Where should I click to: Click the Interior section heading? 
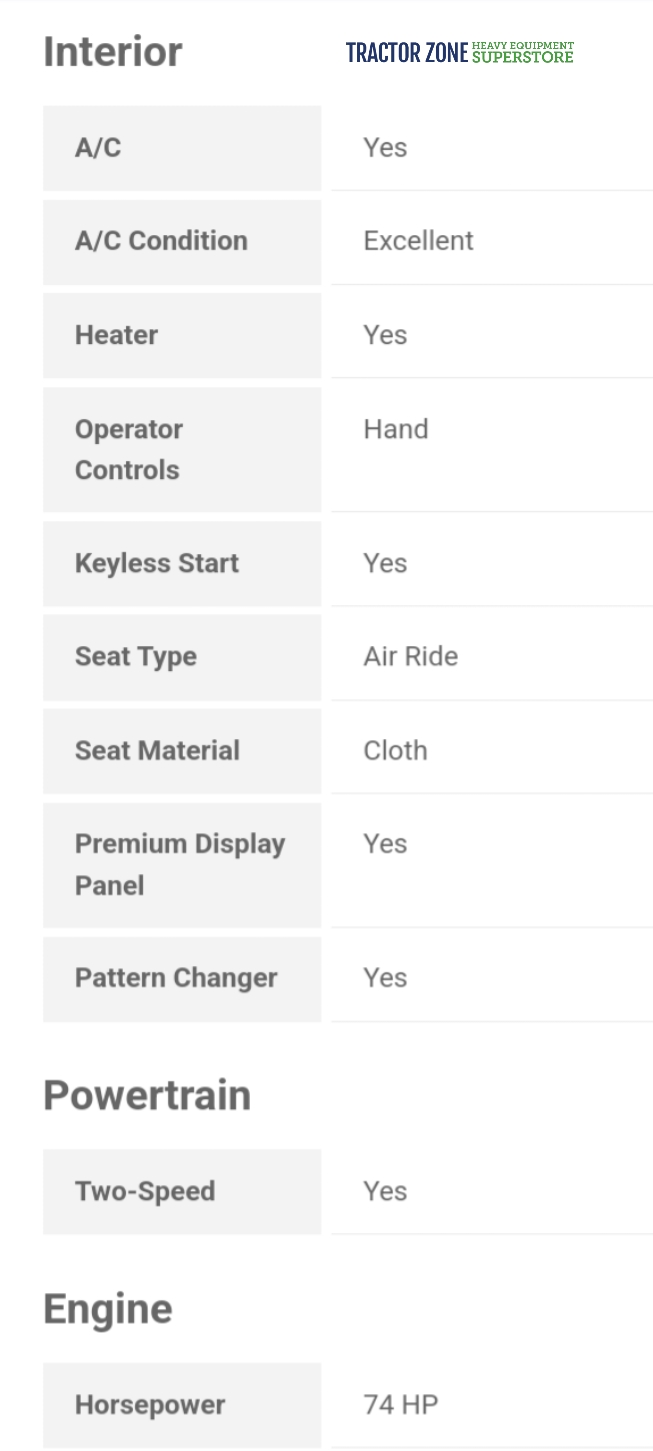[113, 52]
